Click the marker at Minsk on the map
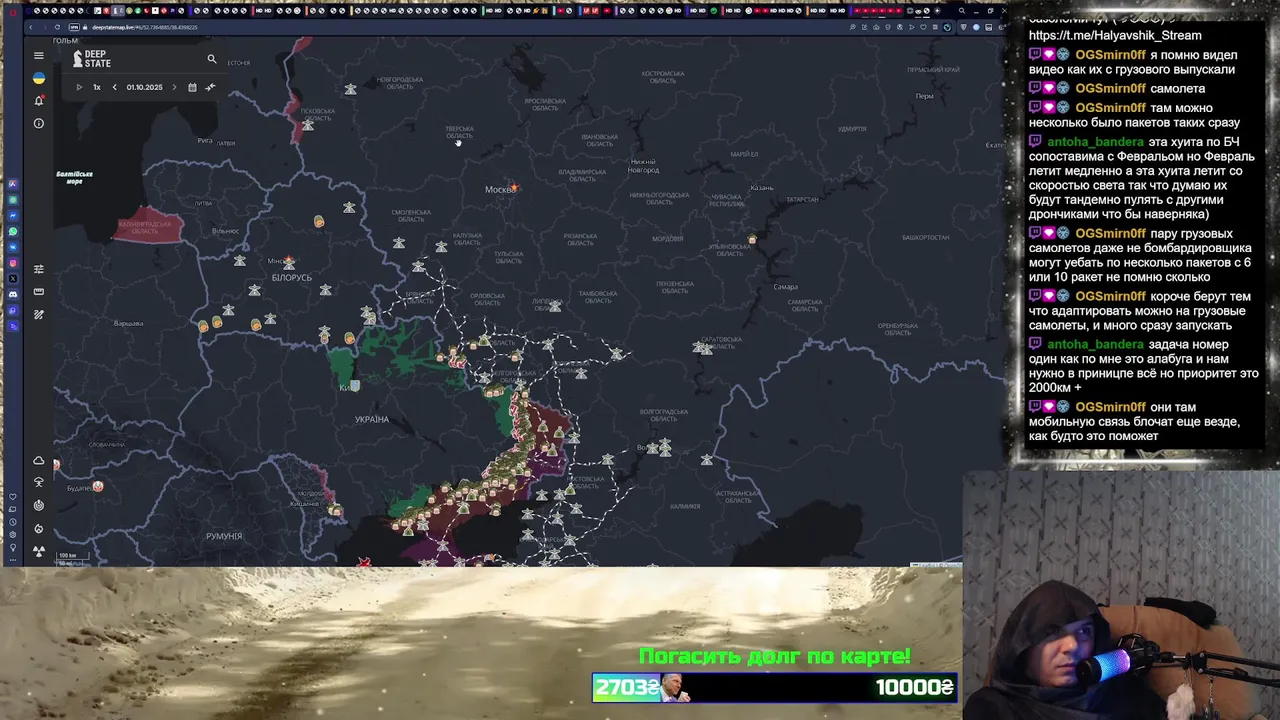This screenshot has width=1280, height=720. pyautogui.click(x=289, y=262)
